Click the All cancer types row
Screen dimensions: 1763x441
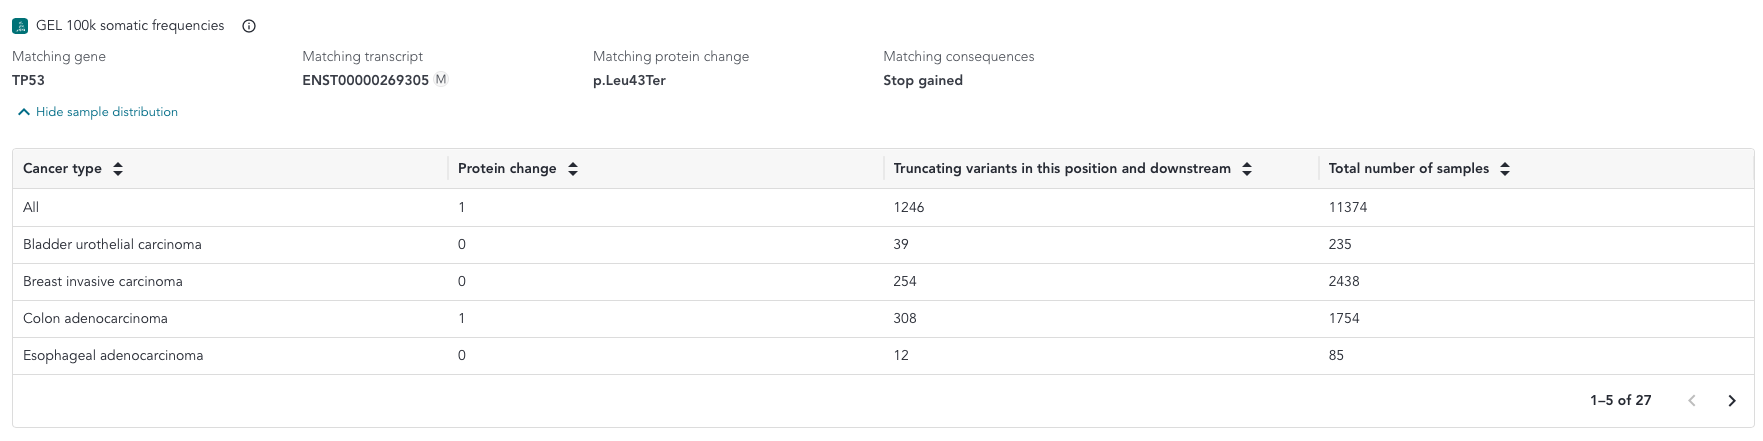[x=883, y=208]
